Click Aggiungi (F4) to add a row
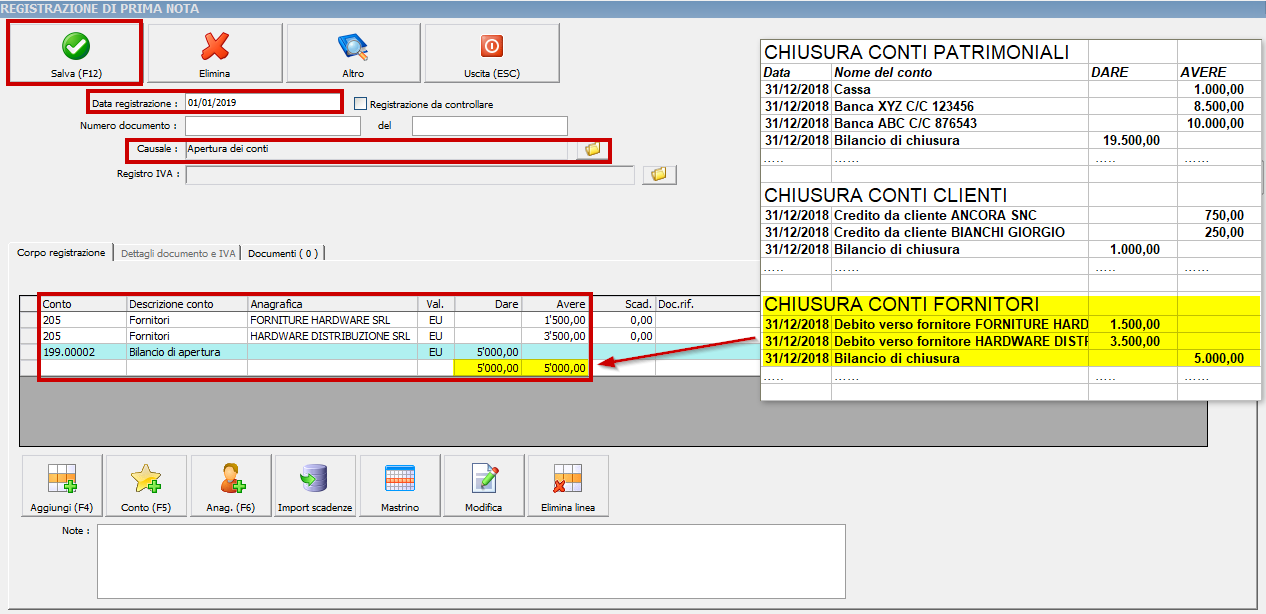 pyautogui.click(x=61, y=485)
